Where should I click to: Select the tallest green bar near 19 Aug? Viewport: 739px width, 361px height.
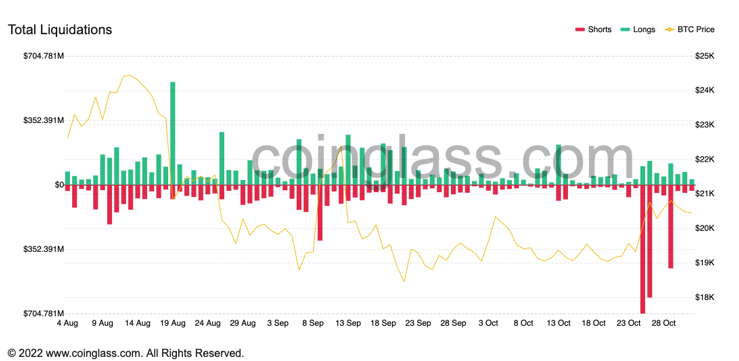pyautogui.click(x=172, y=133)
